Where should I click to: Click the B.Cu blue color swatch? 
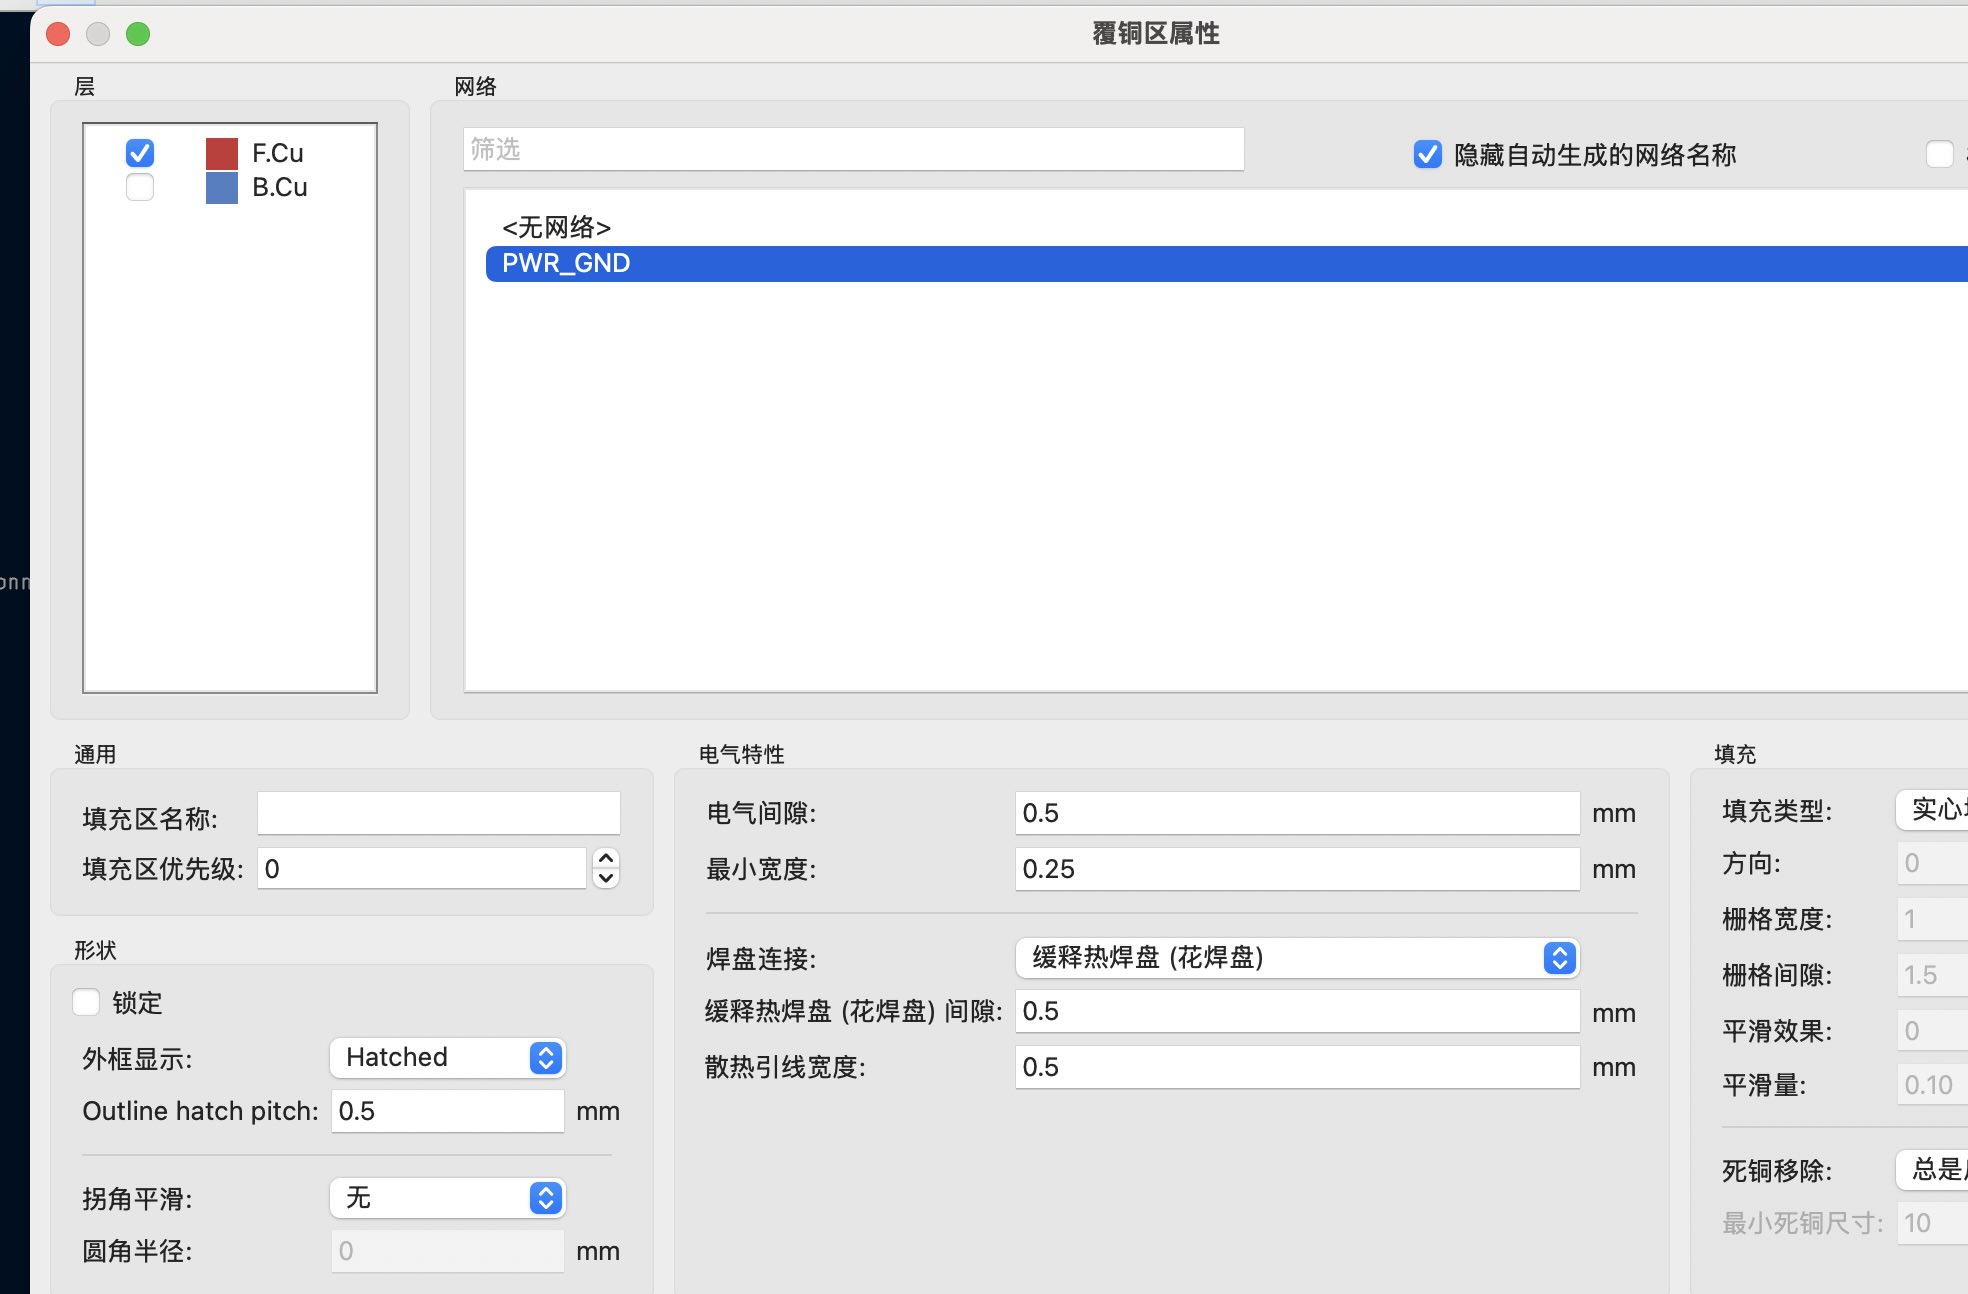click(x=221, y=187)
